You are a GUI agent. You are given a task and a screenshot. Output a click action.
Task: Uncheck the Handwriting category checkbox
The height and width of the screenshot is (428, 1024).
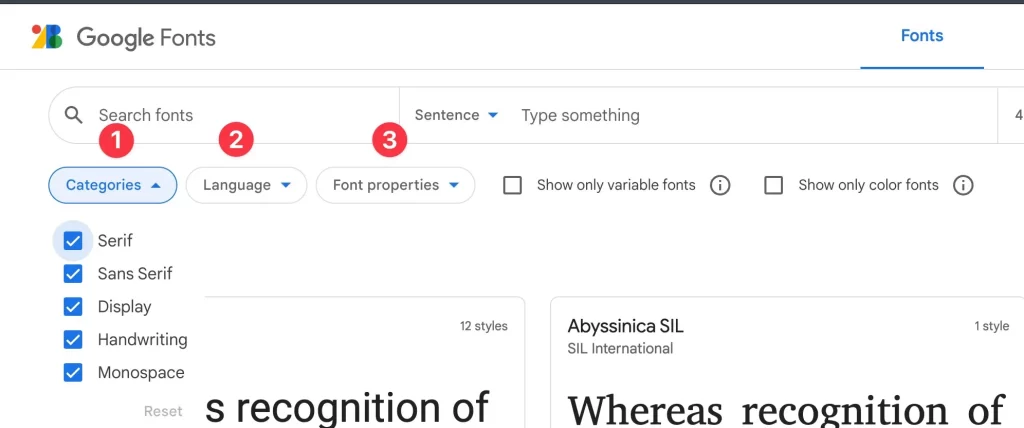tap(73, 340)
